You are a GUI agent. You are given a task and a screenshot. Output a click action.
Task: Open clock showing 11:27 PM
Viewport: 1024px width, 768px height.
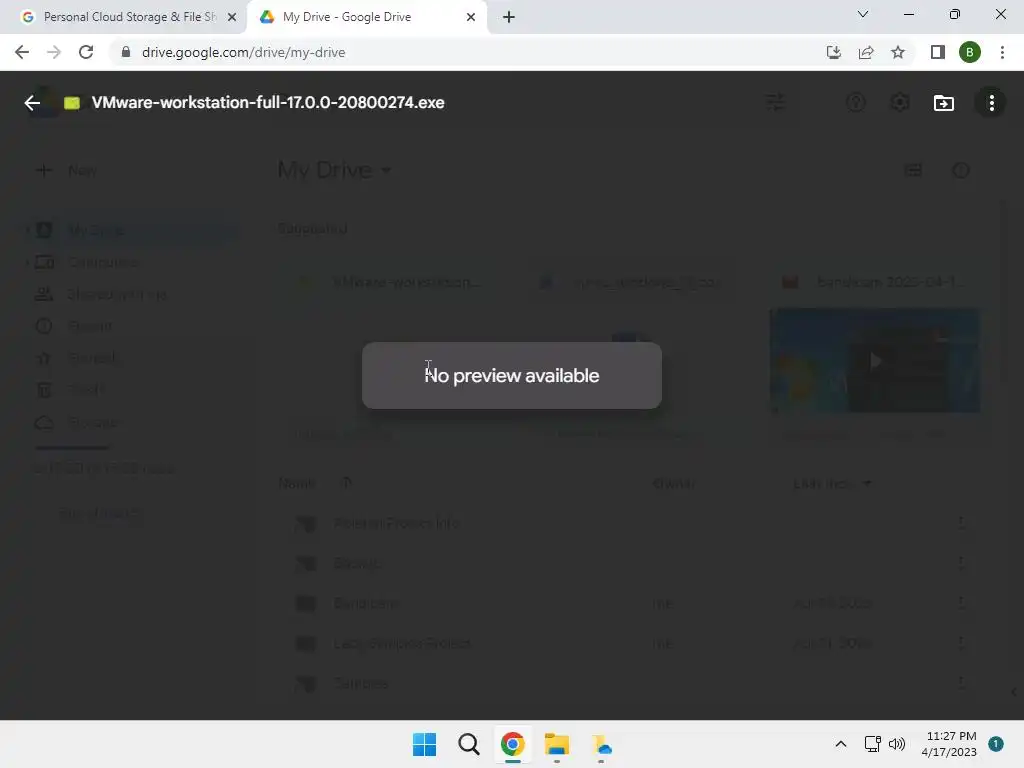point(949,744)
